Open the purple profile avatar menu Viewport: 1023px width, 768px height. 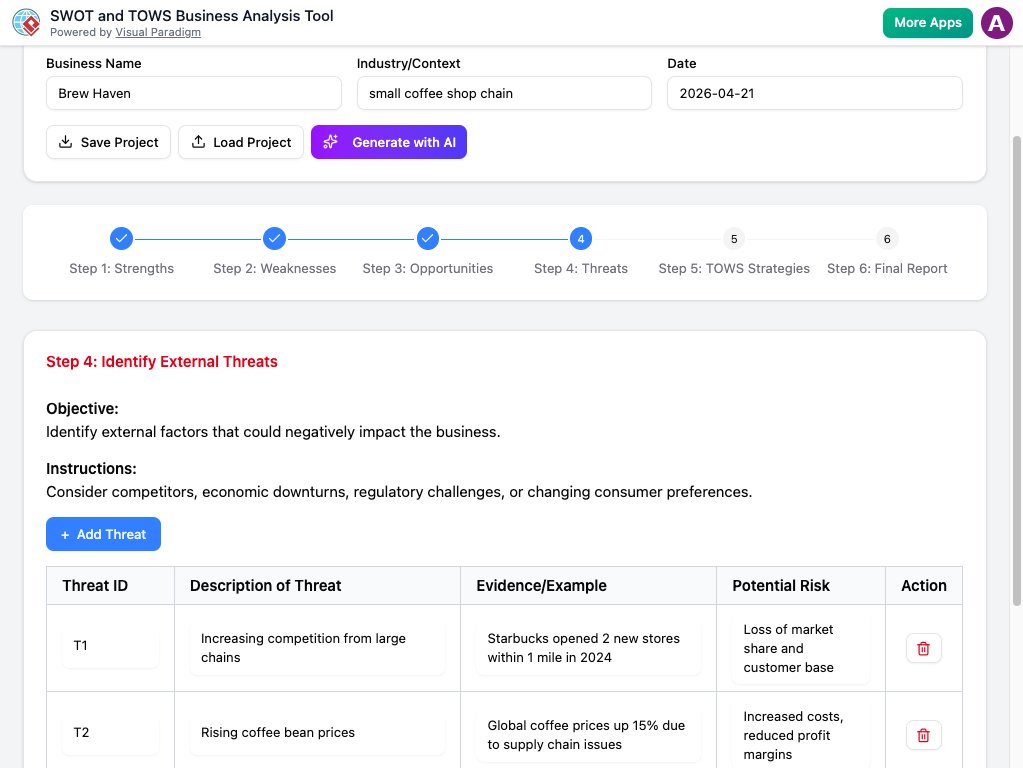click(997, 22)
